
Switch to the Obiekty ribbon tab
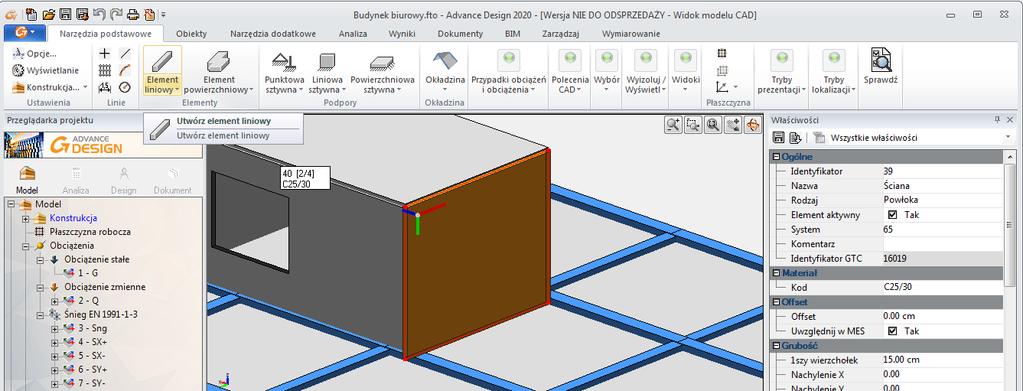pyautogui.click(x=191, y=34)
